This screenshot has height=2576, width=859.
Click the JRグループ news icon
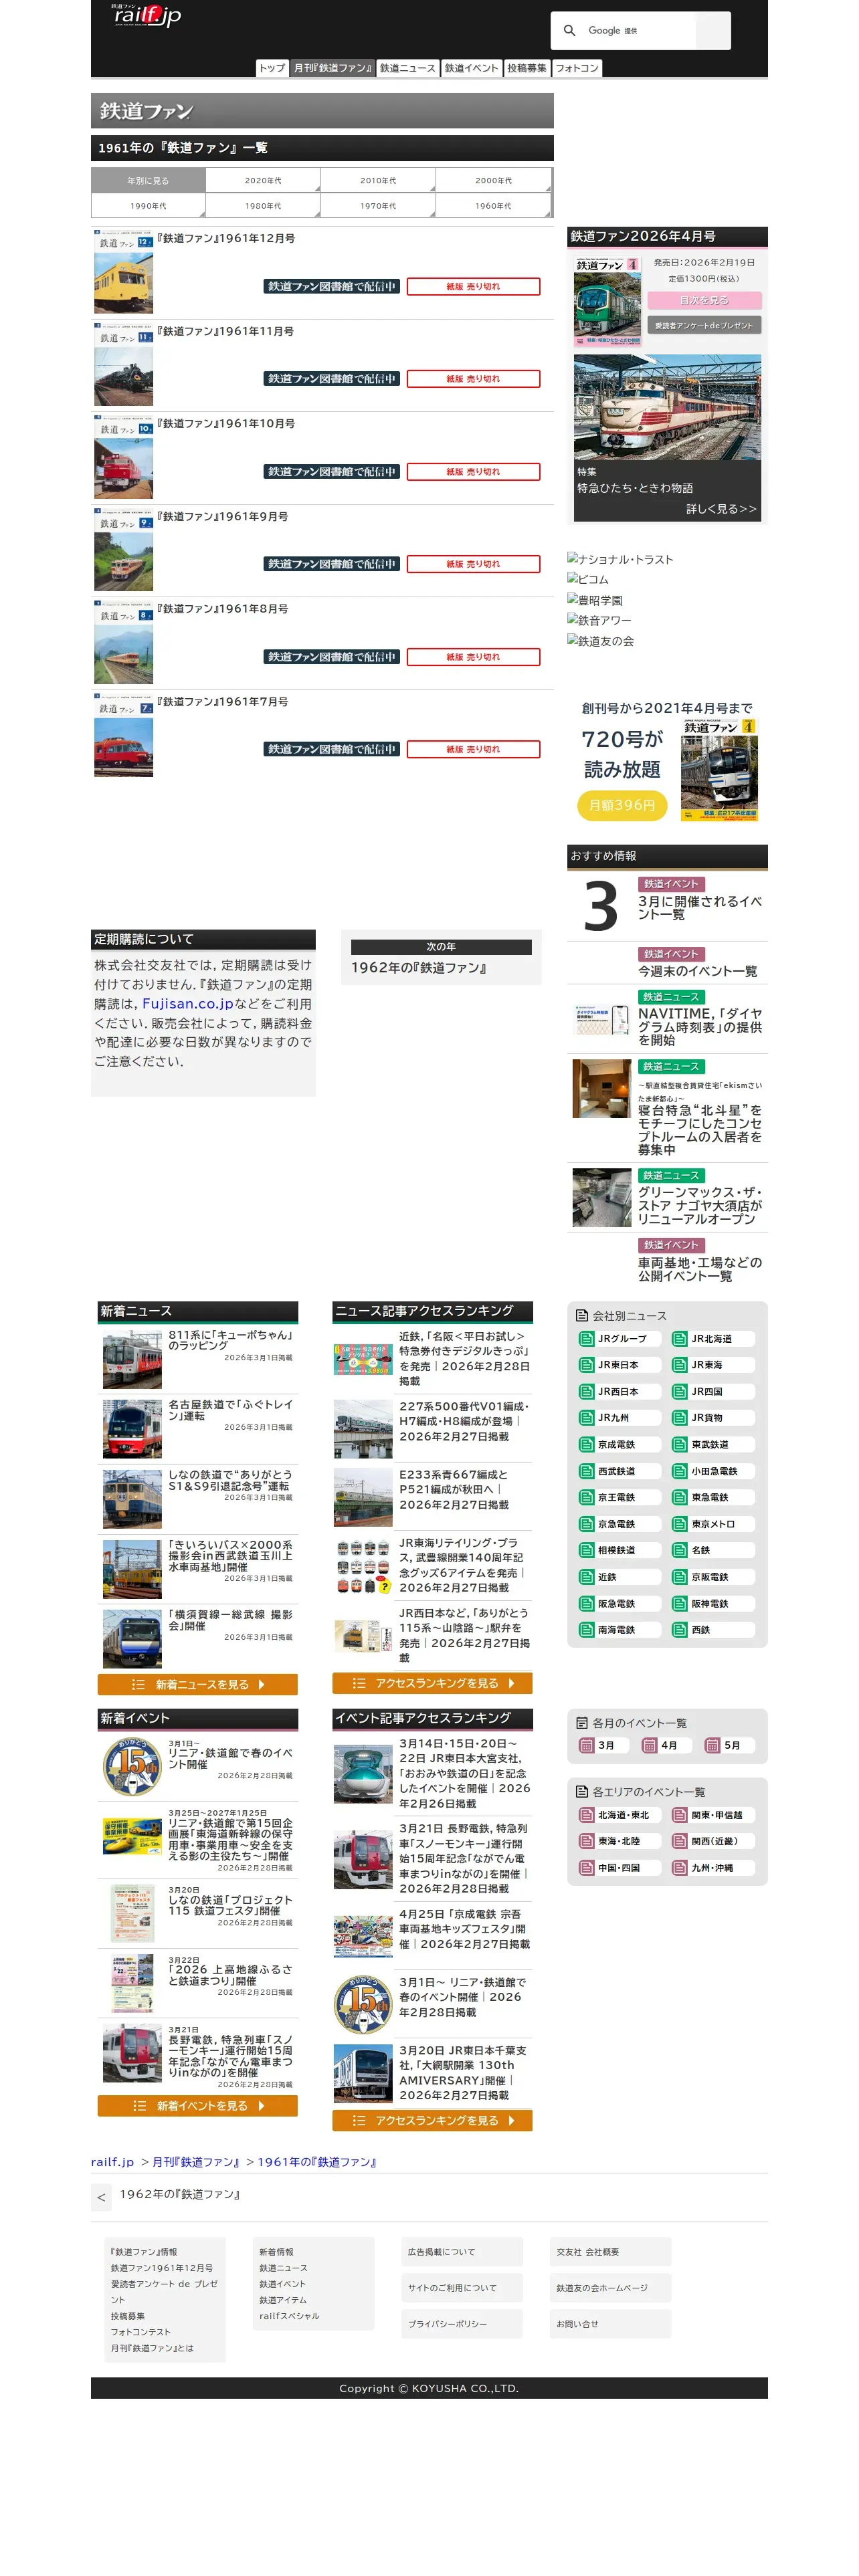click(587, 1339)
